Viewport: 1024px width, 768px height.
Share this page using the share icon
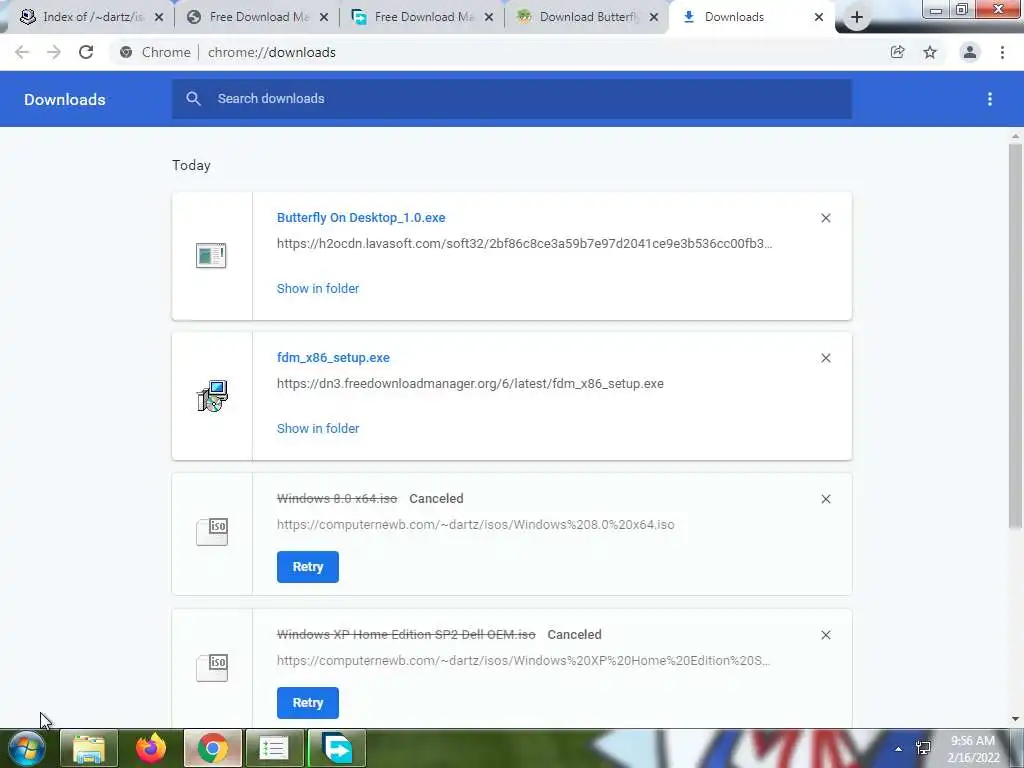(x=898, y=52)
